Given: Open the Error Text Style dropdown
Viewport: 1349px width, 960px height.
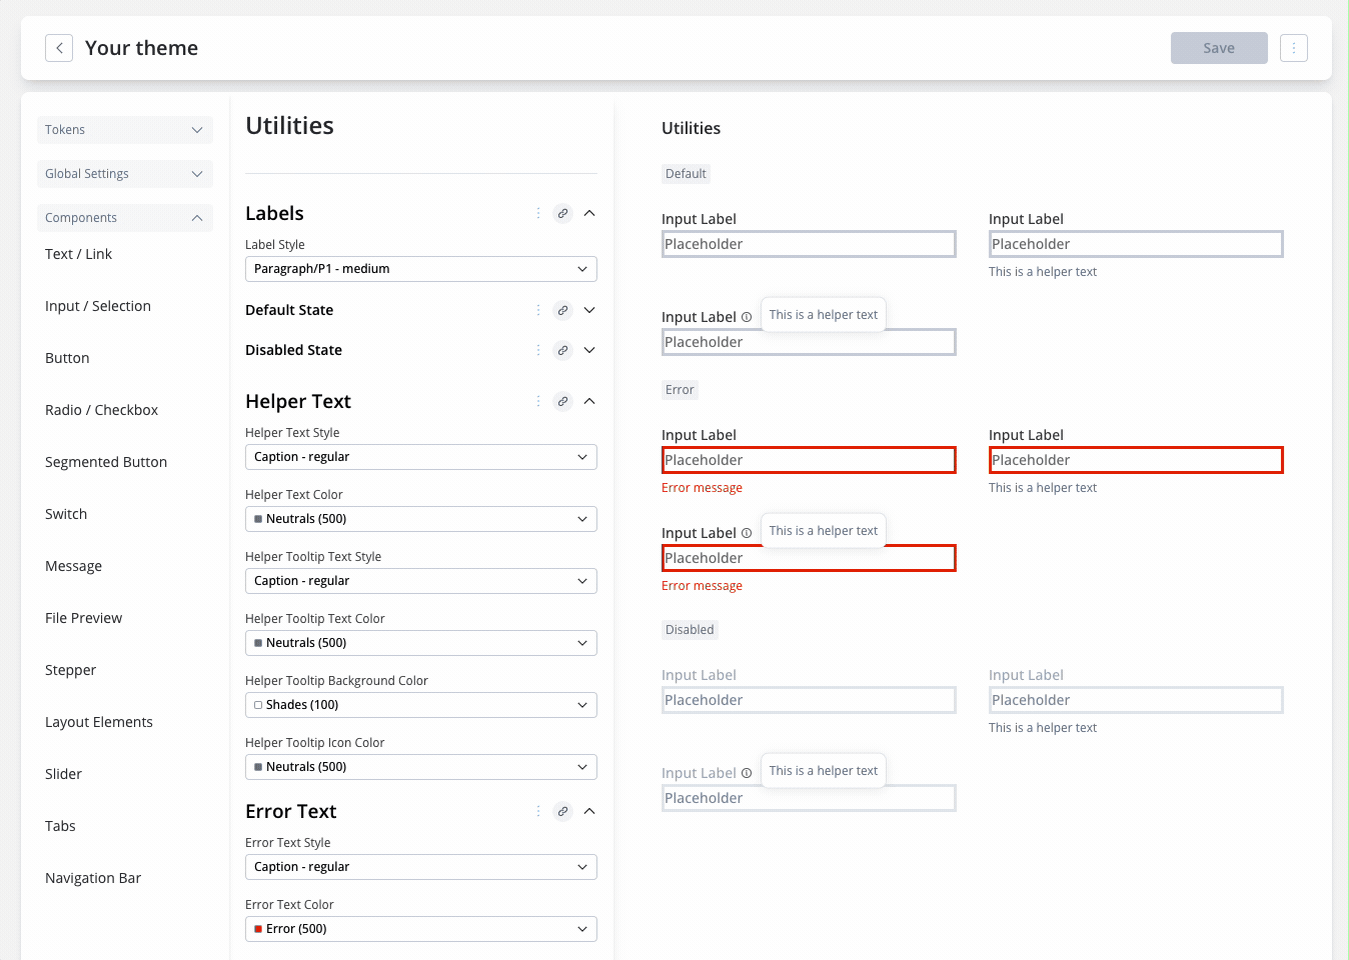Looking at the screenshot, I should (421, 867).
